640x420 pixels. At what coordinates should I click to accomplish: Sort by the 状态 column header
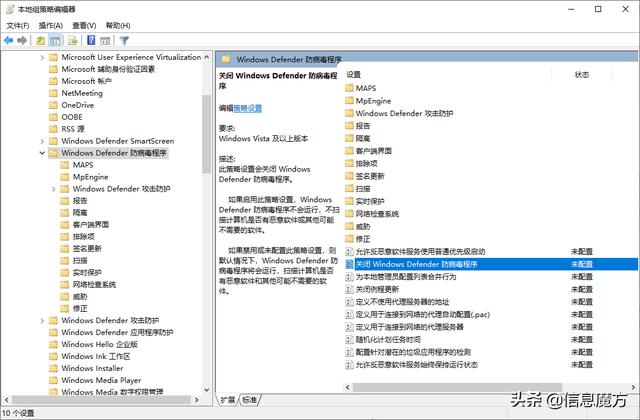coord(582,75)
